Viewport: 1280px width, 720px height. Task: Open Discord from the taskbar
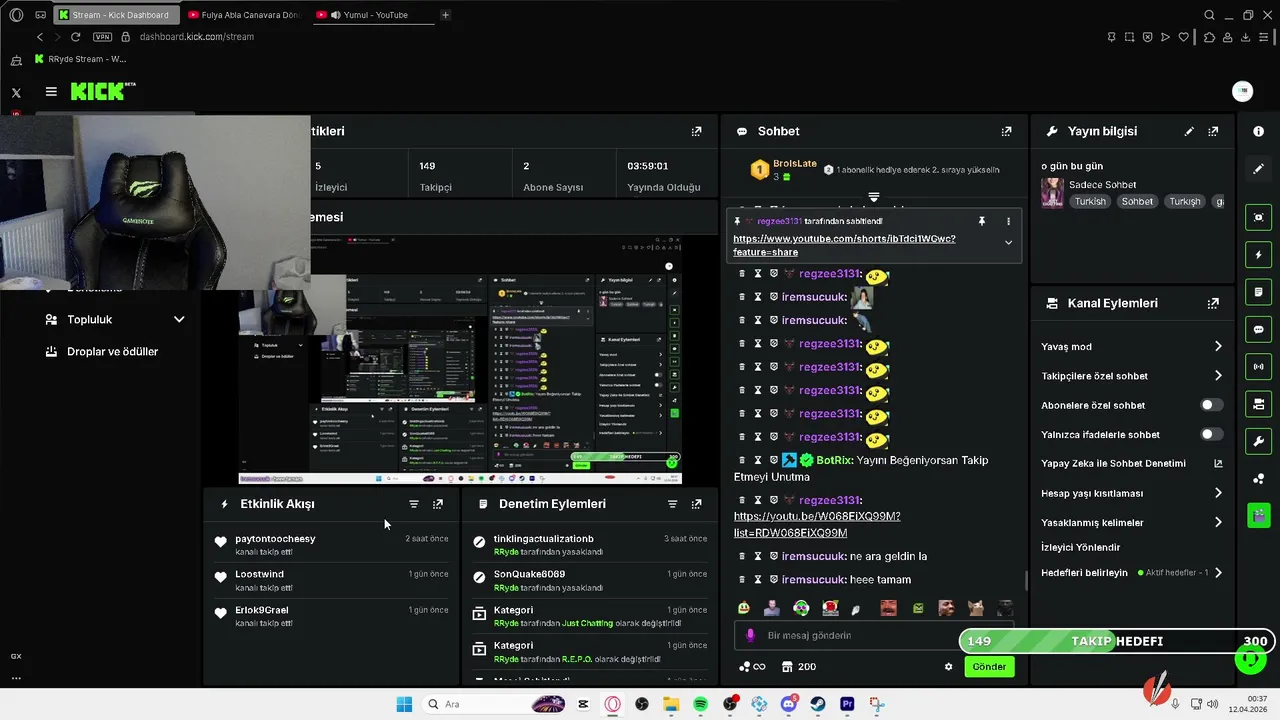click(789, 705)
